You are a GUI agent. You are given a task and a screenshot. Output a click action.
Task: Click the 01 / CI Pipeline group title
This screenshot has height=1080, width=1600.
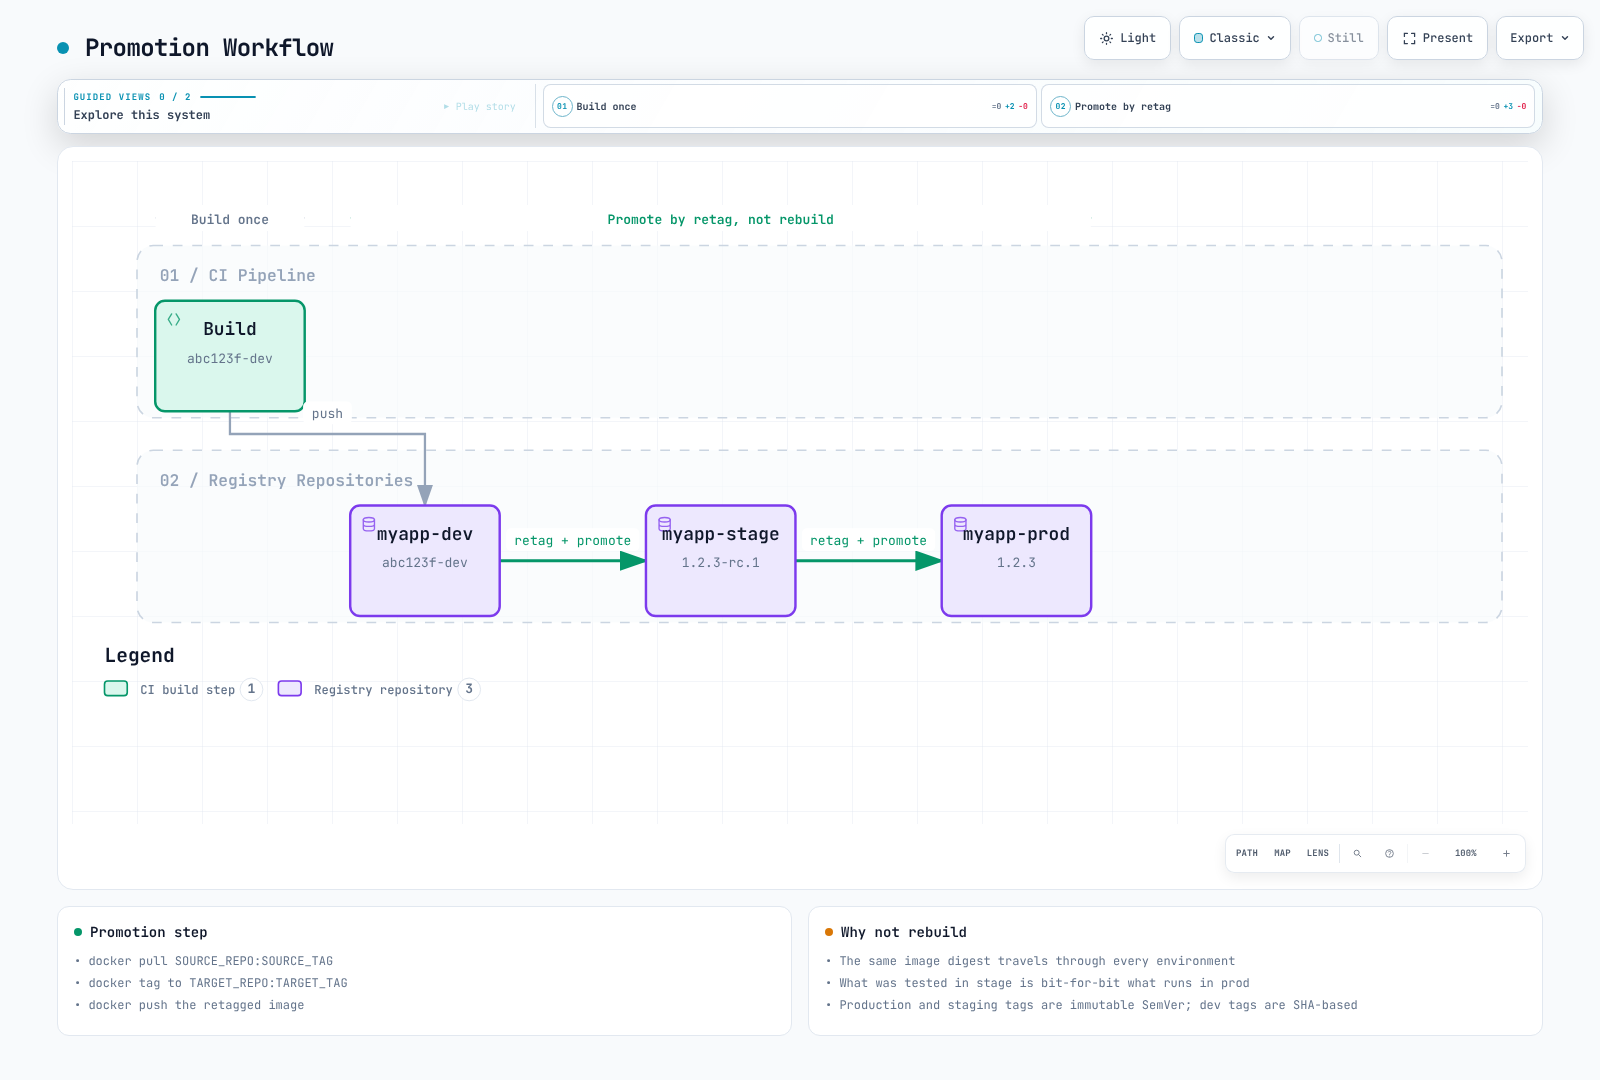pos(238,276)
